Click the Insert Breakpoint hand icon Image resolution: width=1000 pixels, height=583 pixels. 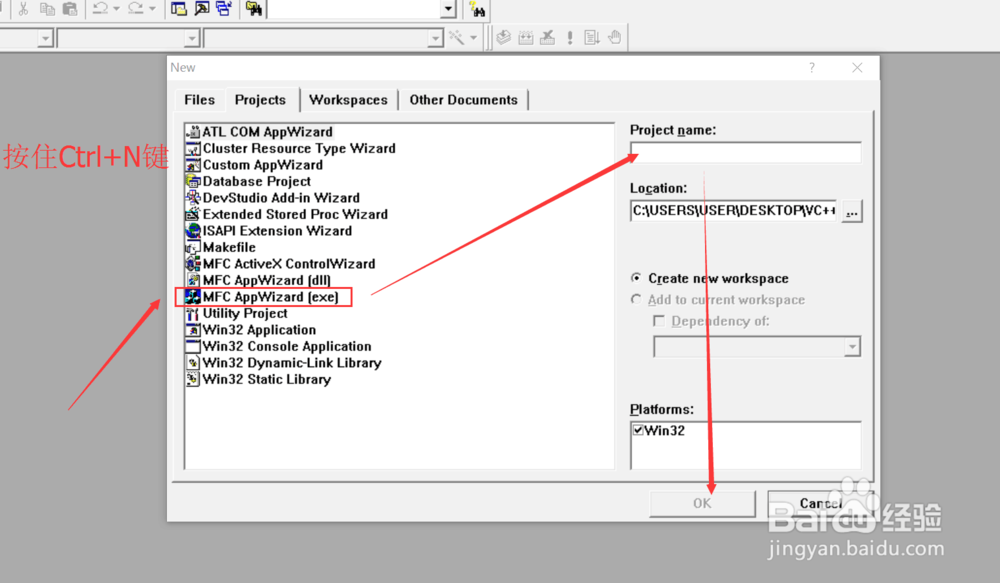pyautogui.click(x=614, y=38)
